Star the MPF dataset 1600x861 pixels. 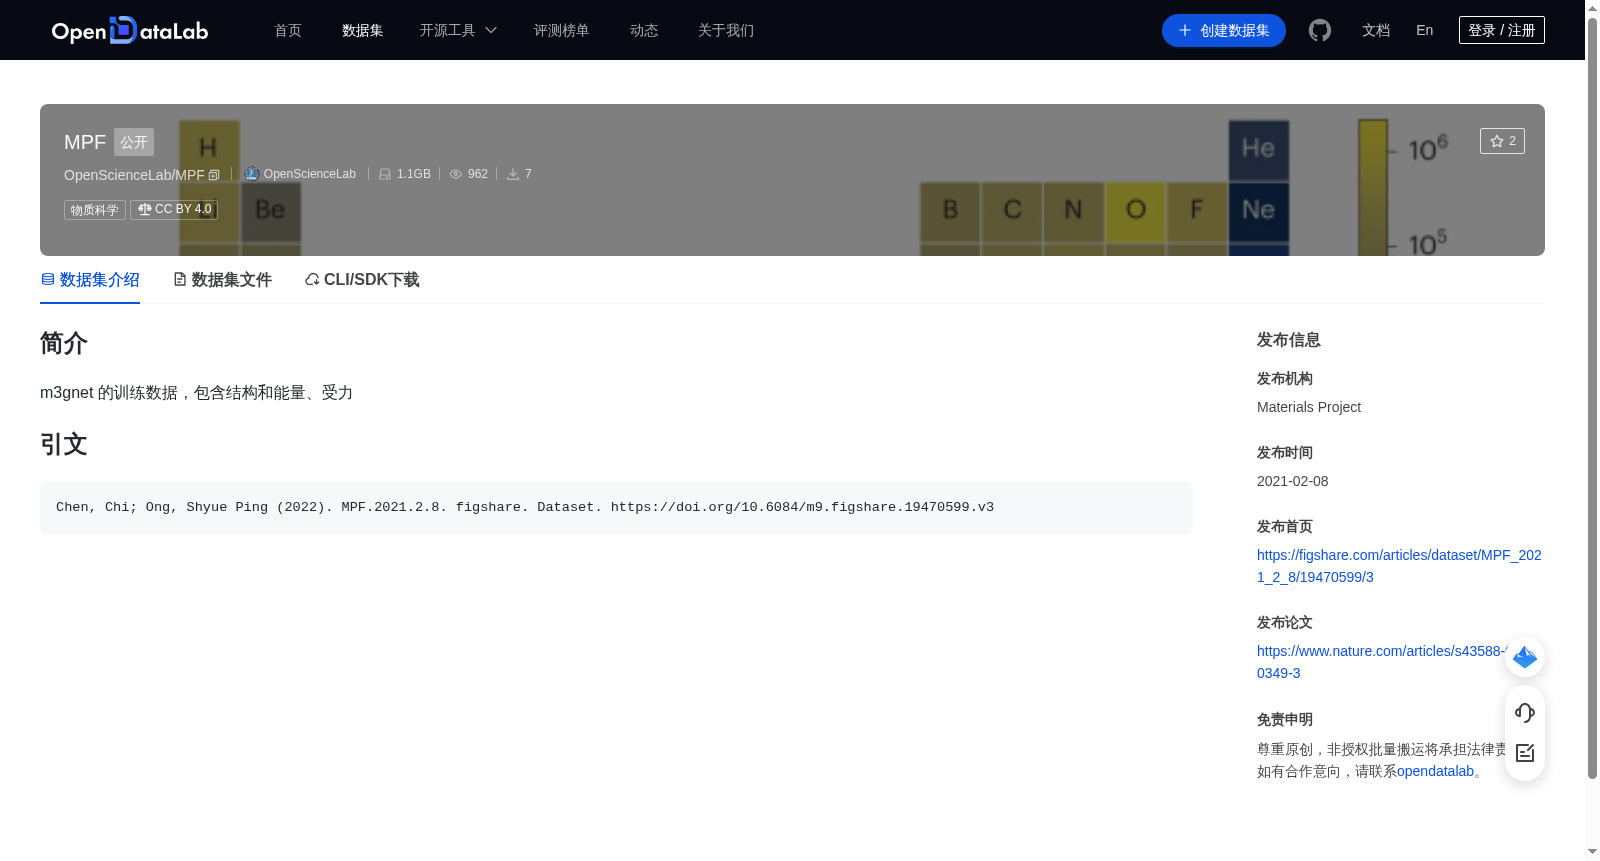1502,141
